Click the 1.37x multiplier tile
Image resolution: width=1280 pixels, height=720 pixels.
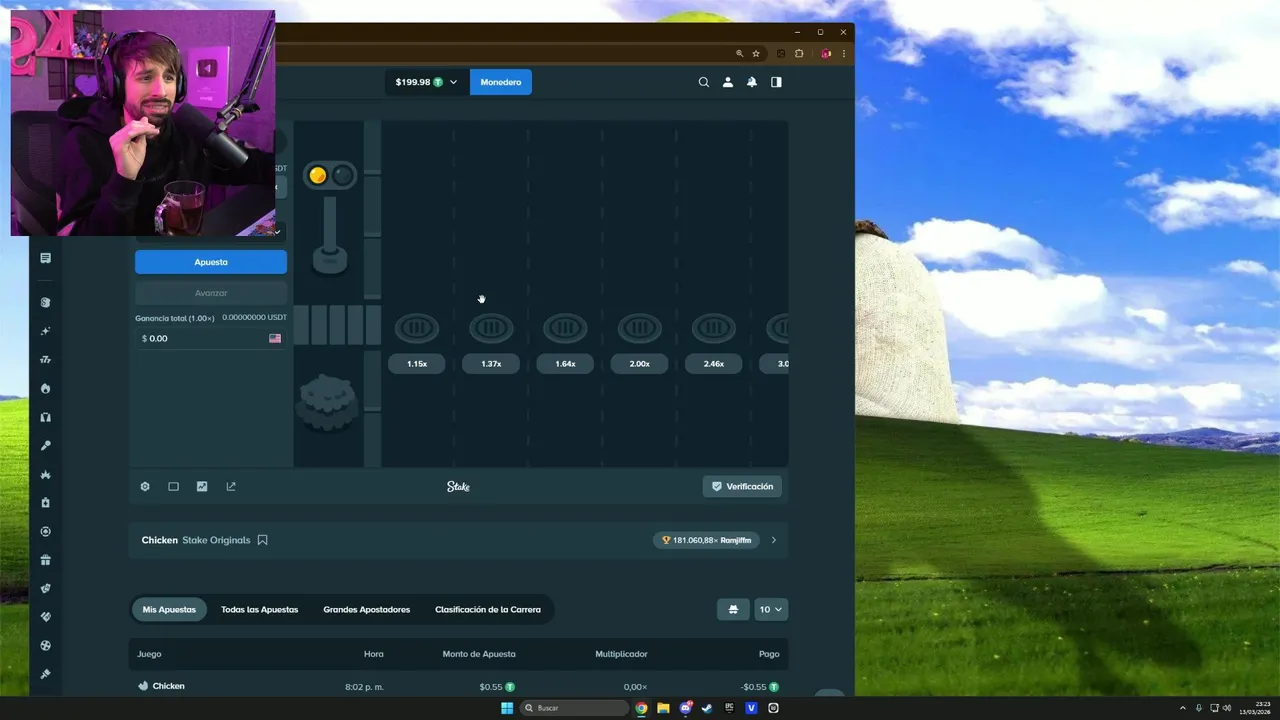(491, 364)
